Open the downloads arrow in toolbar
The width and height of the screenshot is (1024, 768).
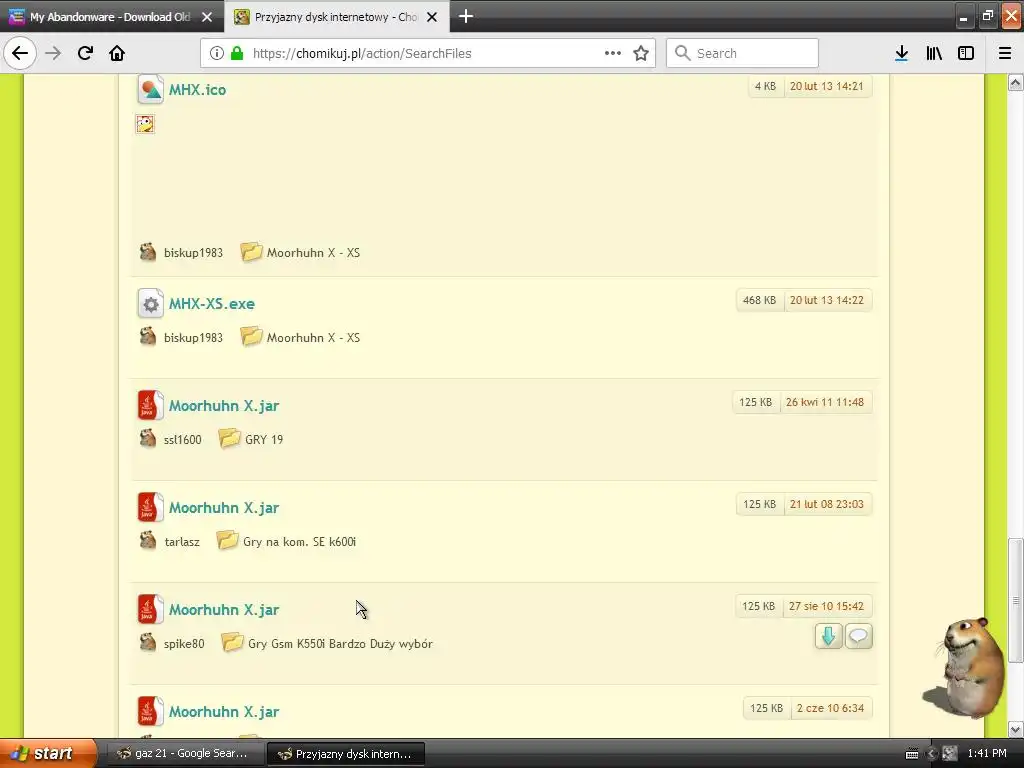tap(901, 53)
